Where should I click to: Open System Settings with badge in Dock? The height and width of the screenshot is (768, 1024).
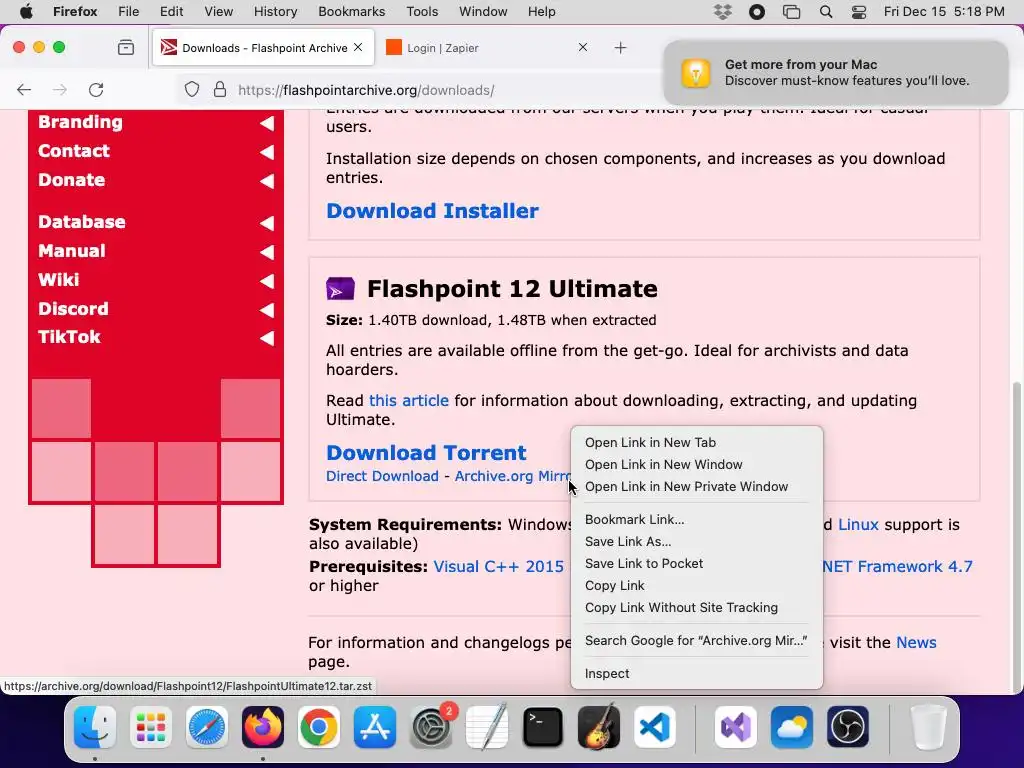tap(431, 726)
